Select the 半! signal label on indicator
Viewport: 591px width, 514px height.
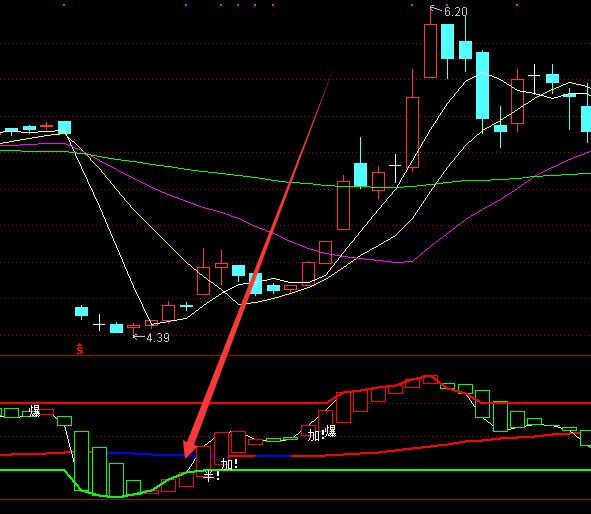coord(211,476)
